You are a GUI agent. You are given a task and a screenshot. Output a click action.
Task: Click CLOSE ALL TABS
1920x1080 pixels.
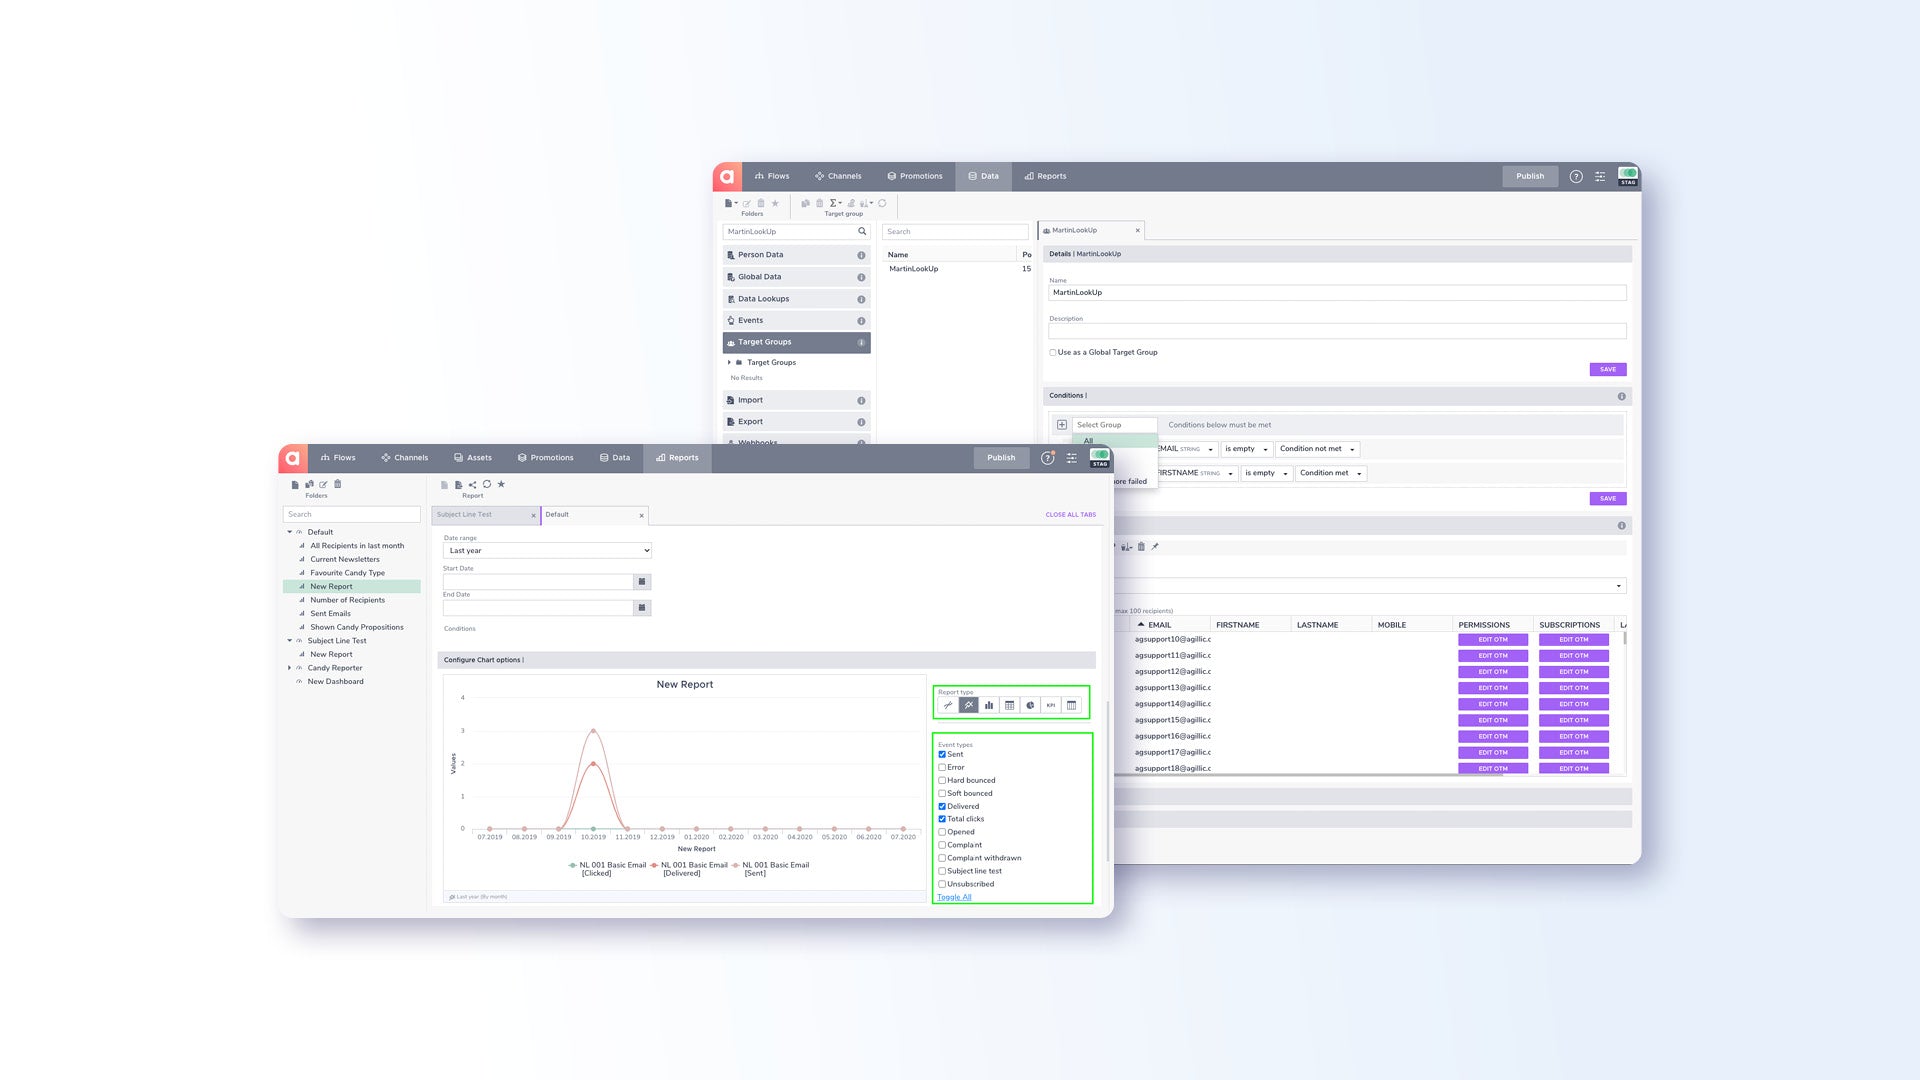click(1070, 515)
